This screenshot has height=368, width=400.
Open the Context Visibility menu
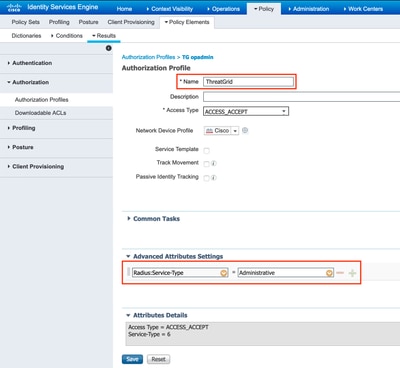(x=170, y=9)
